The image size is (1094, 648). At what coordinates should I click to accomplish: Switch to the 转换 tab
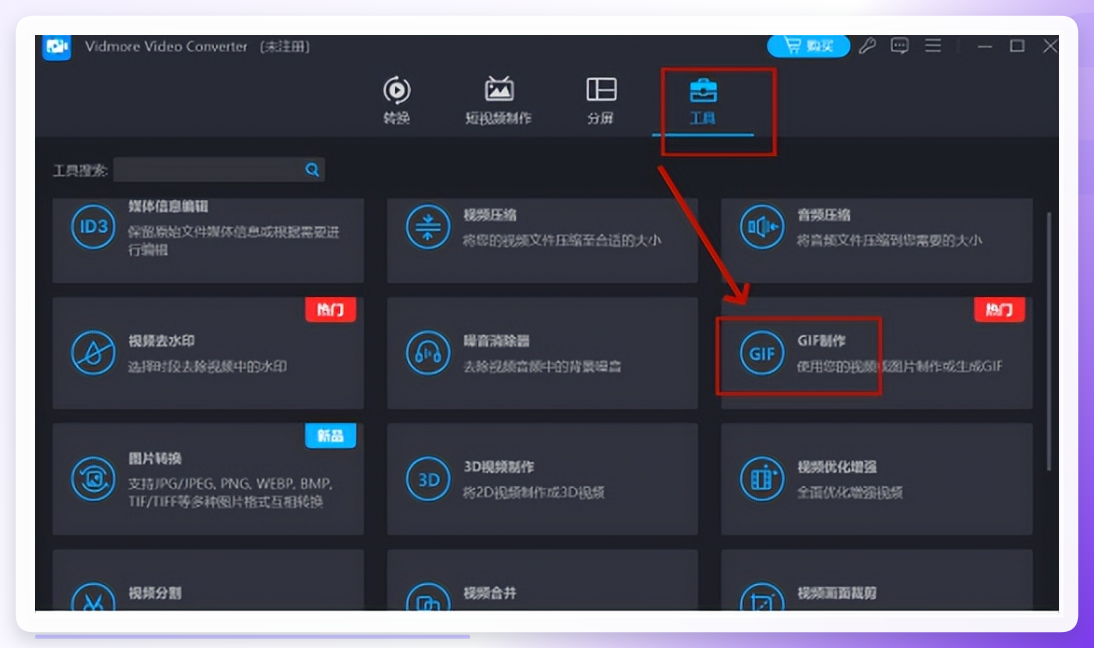[396, 100]
